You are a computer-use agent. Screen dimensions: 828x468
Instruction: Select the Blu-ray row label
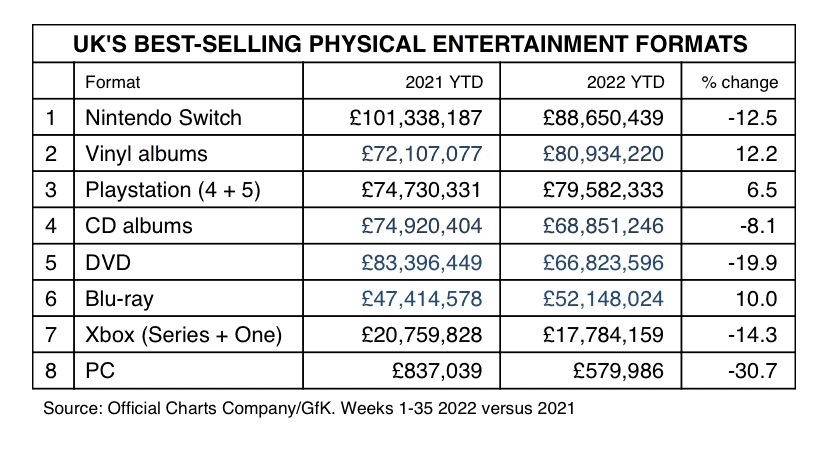coord(119,299)
